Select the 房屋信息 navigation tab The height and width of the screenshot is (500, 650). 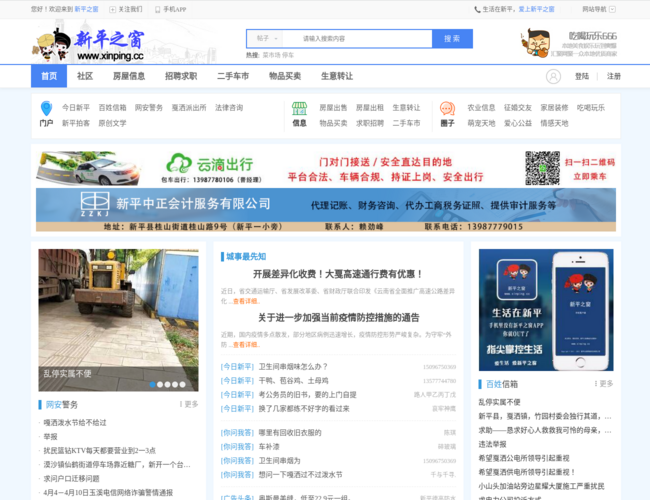128,76
